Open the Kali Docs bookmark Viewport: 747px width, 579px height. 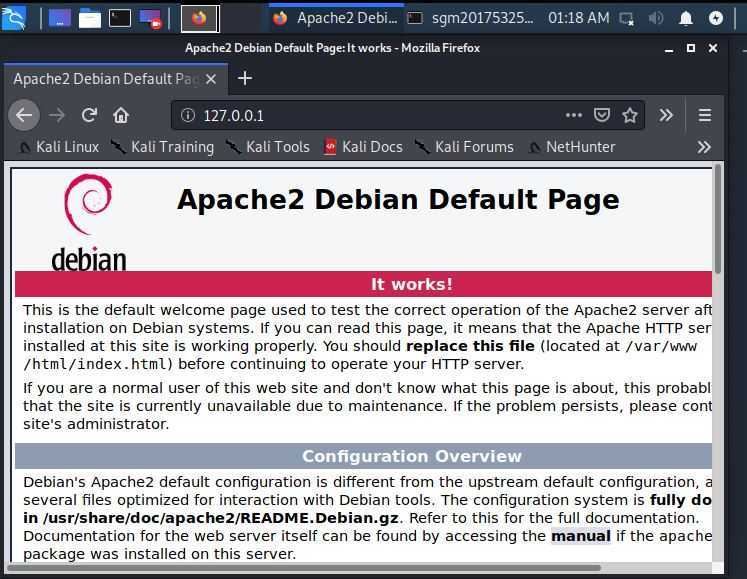[363, 147]
